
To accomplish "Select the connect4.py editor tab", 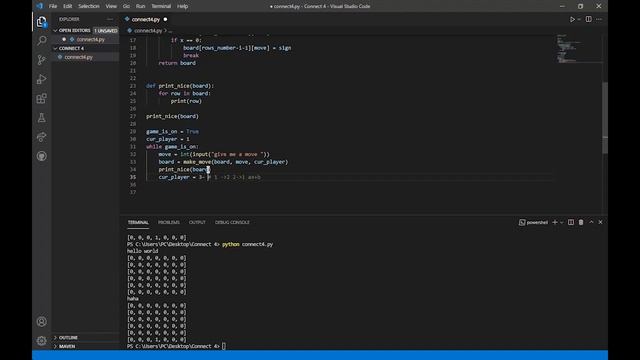I will click(x=146, y=19).
